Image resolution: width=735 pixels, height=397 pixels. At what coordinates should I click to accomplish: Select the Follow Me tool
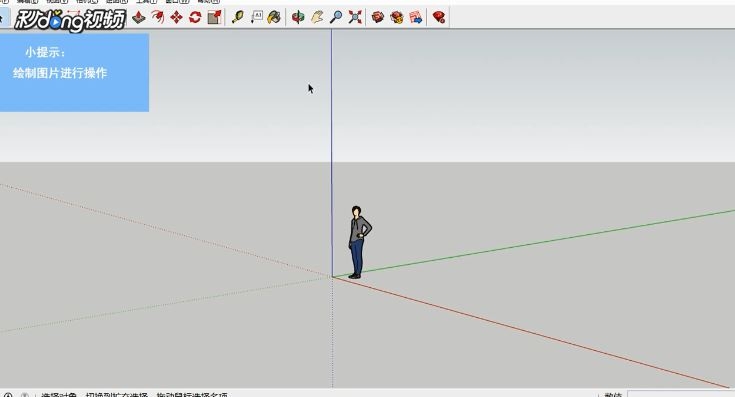158,18
